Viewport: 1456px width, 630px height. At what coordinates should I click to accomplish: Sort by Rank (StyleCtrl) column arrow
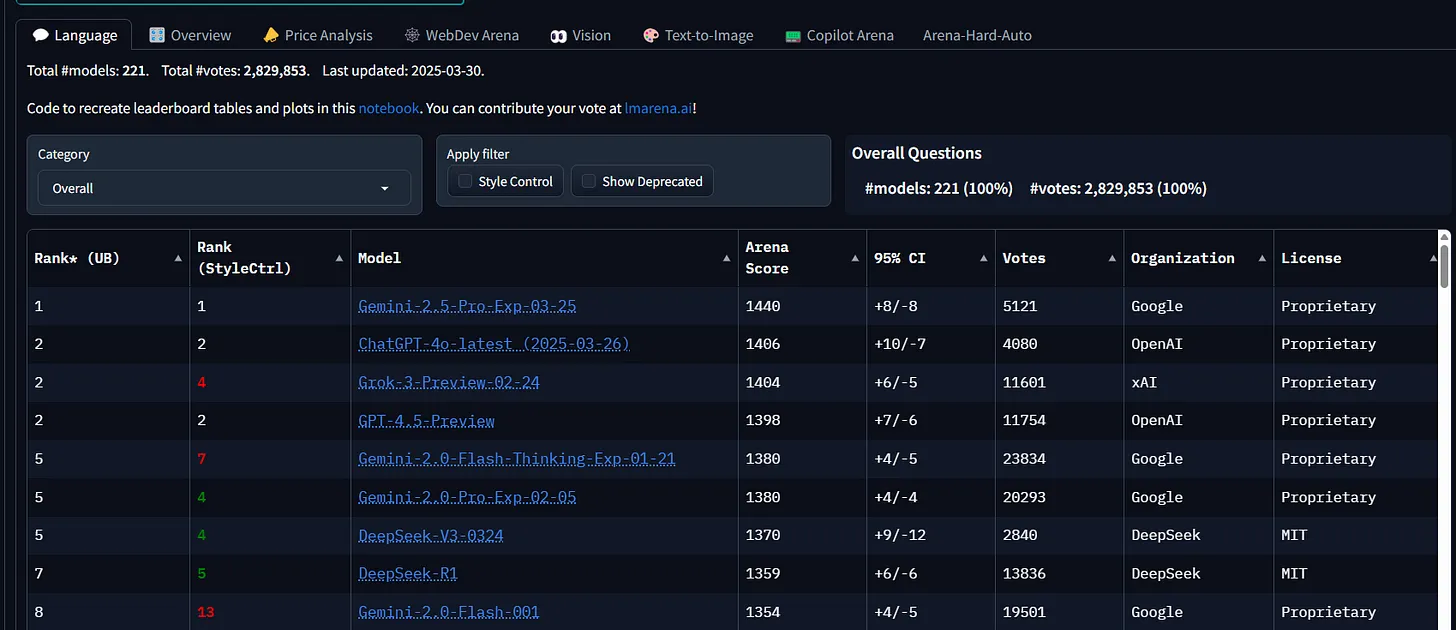(339, 258)
